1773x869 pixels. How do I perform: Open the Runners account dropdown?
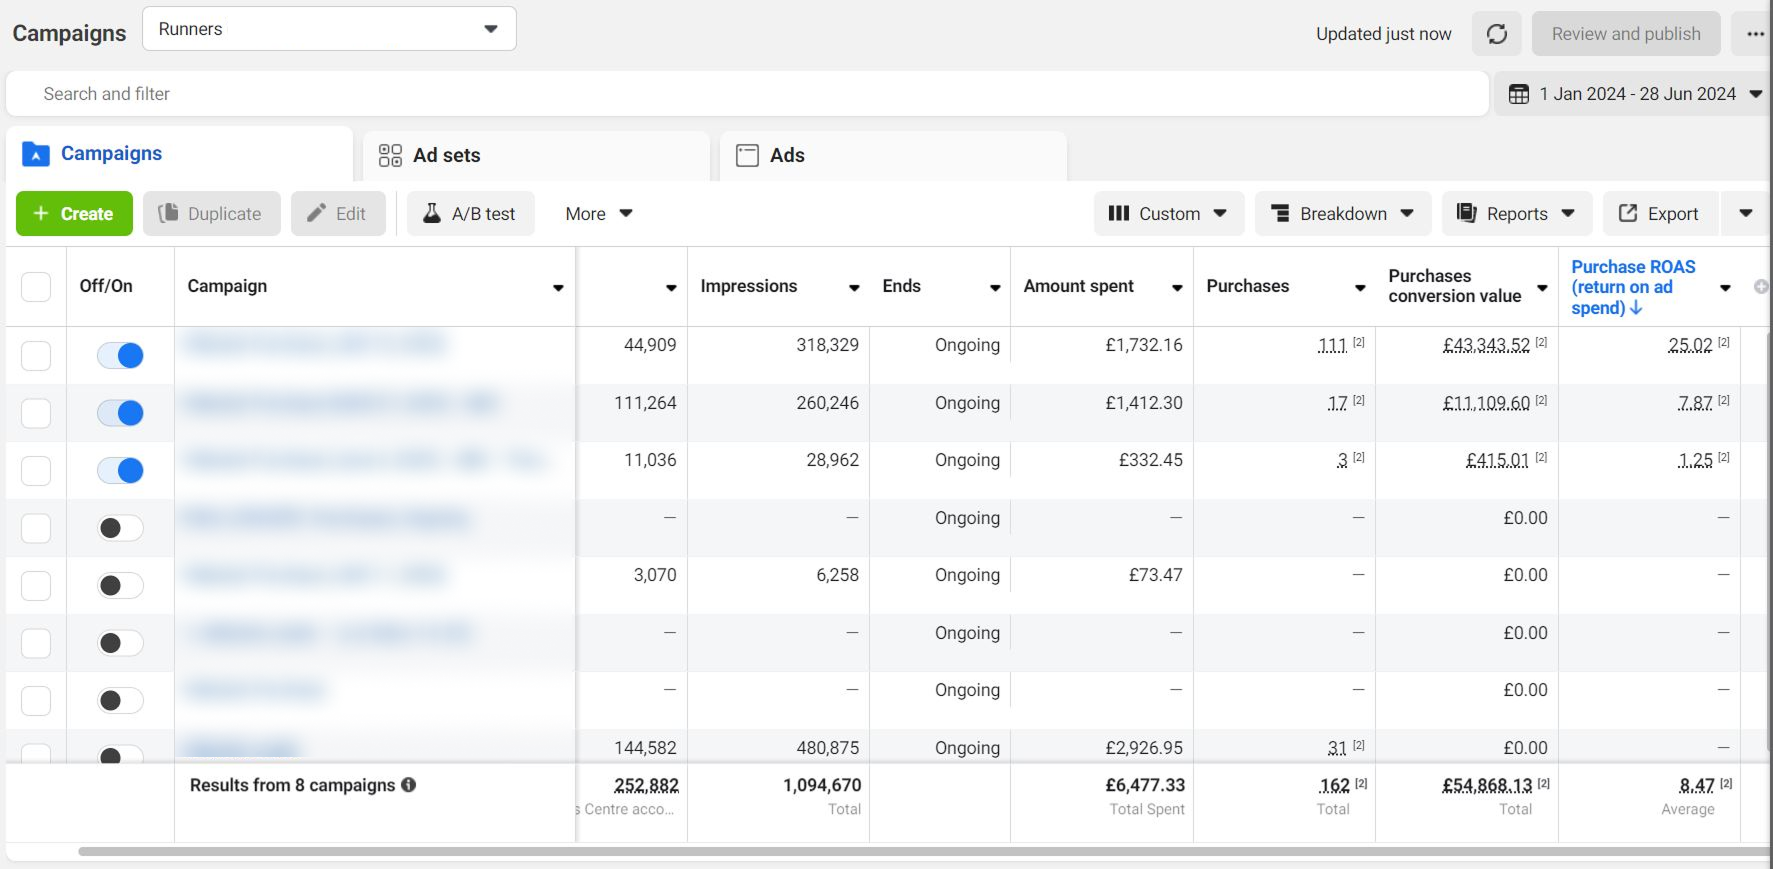(329, 29)
